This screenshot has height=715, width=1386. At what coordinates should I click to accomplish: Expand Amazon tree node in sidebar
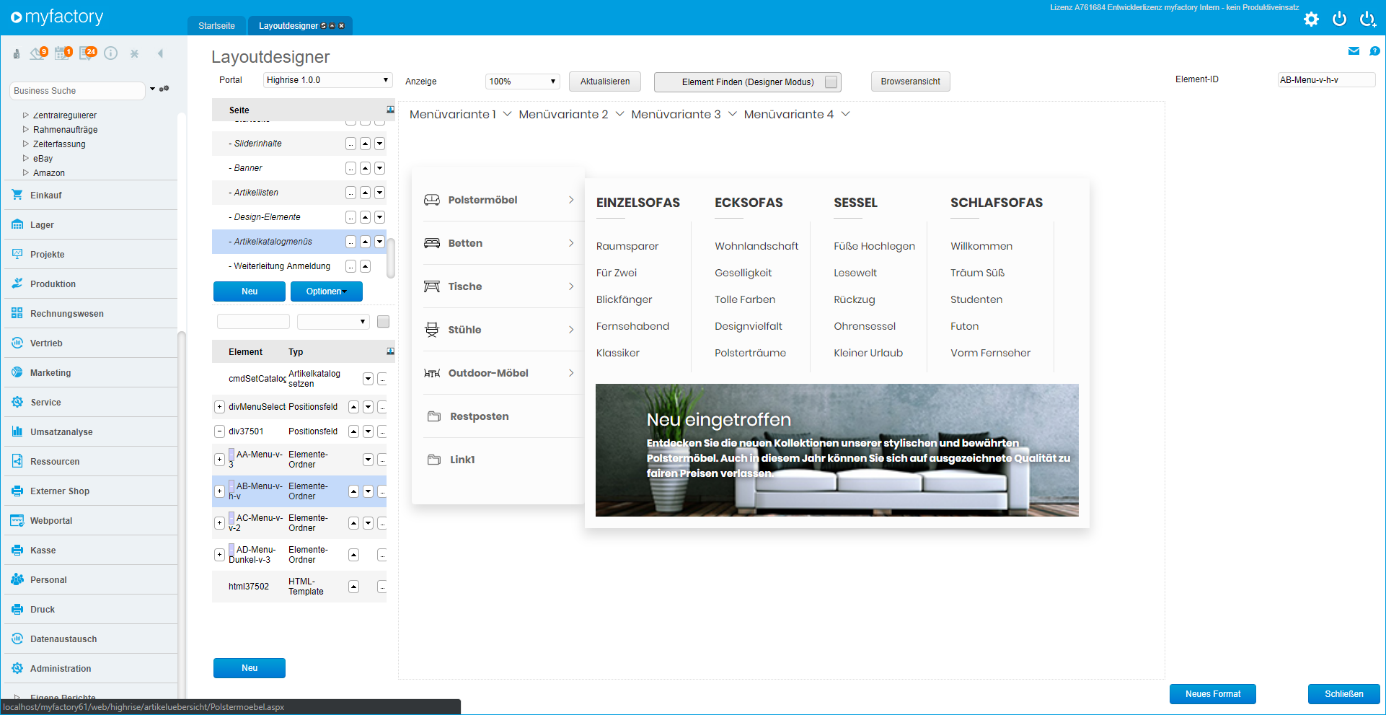click(26, 173)
